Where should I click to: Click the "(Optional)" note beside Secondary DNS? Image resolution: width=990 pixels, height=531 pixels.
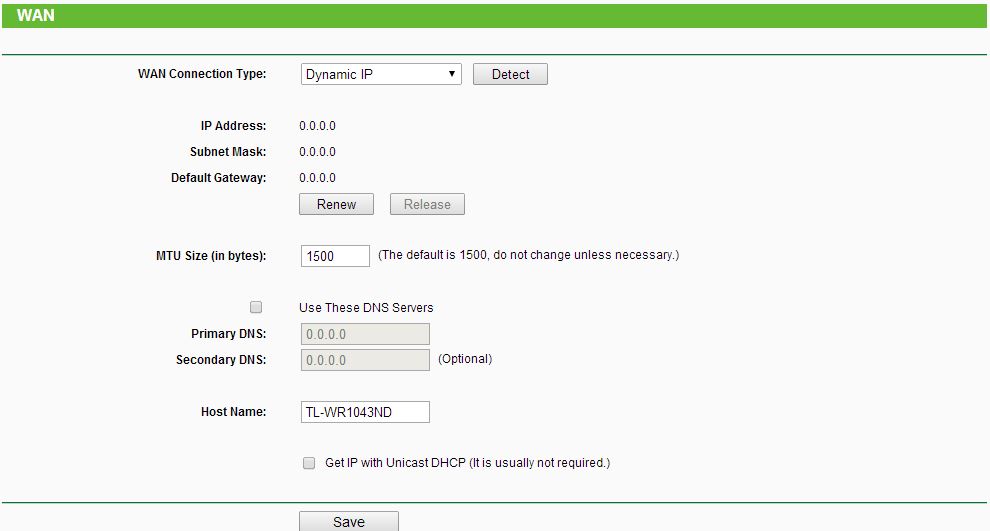click(465, 359)
